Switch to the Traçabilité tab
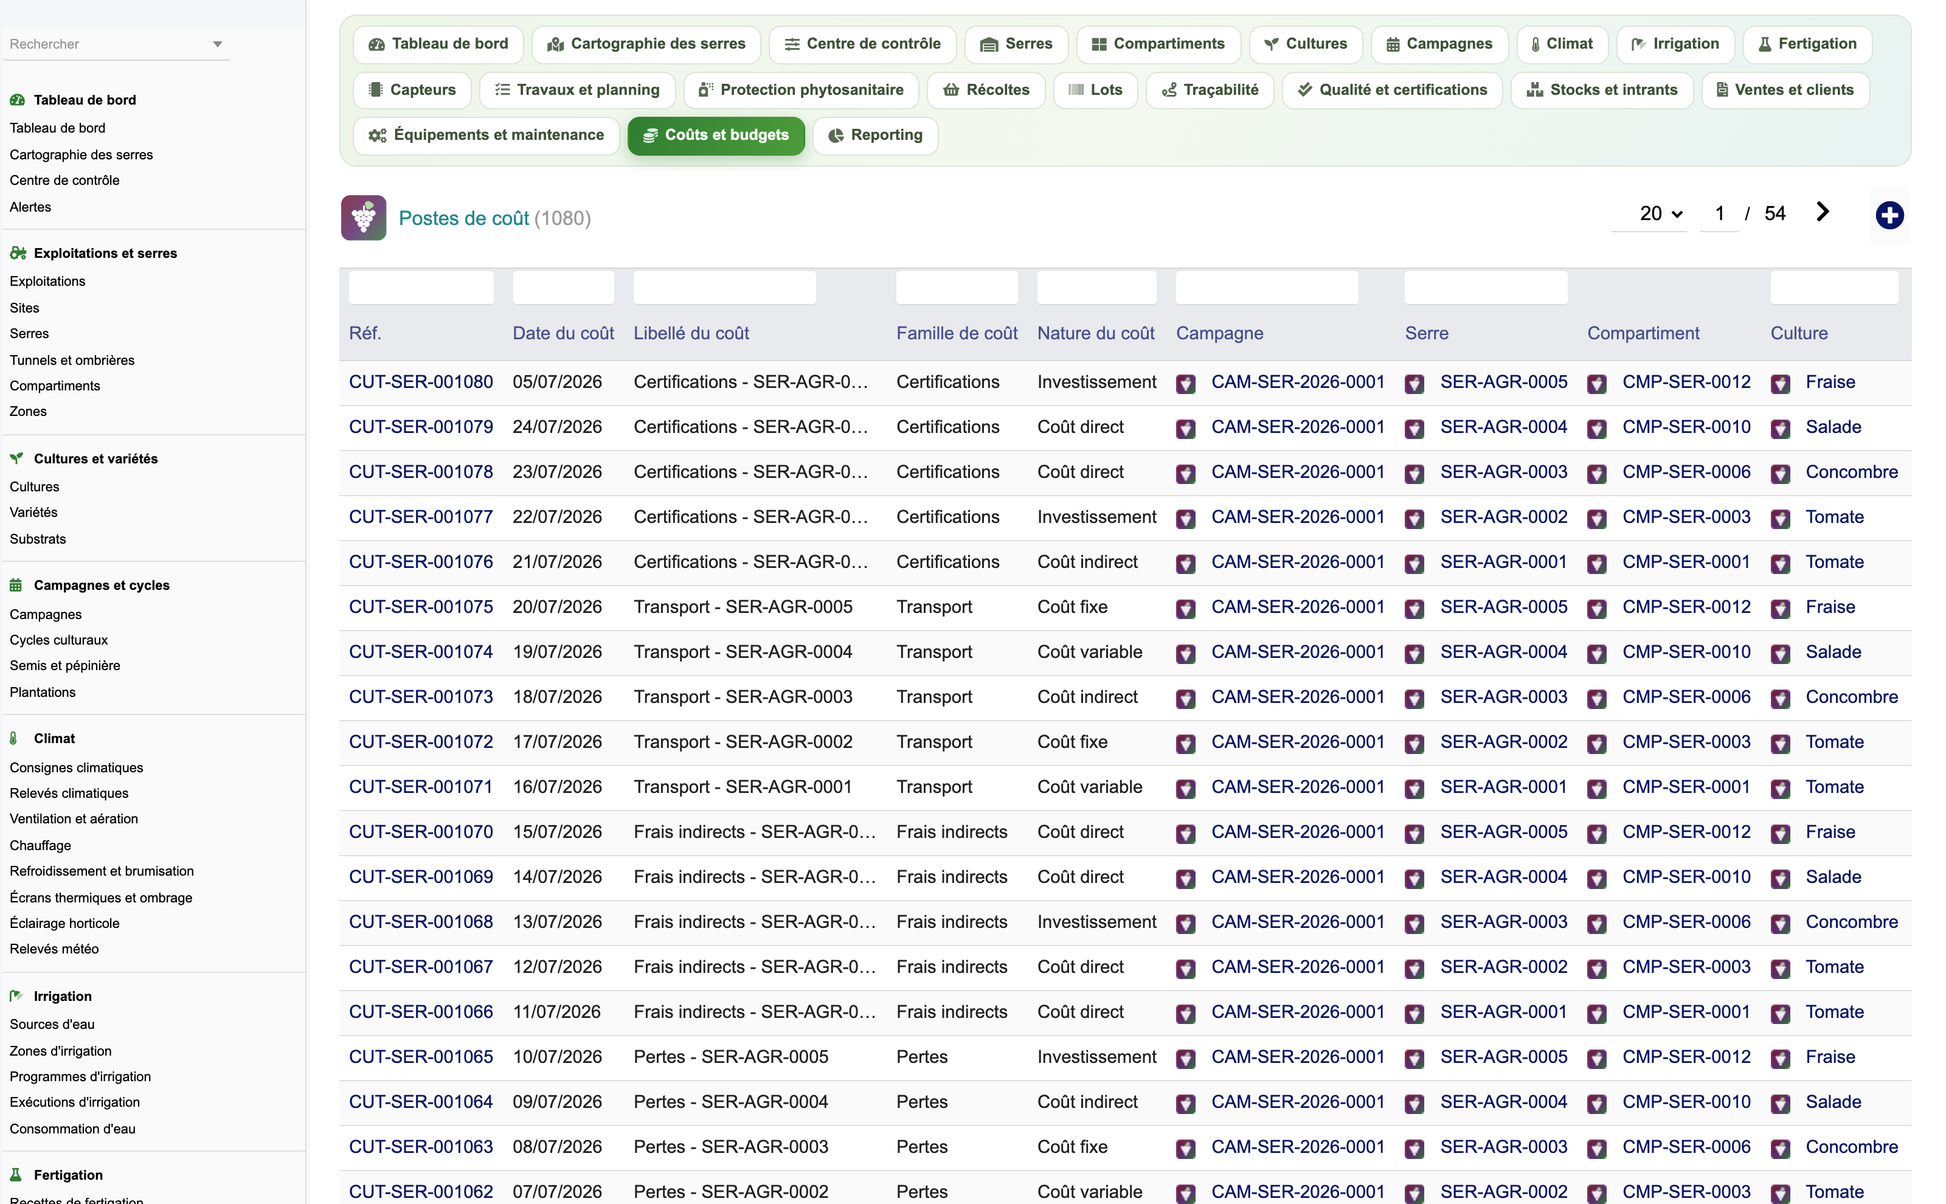Screen dimensions: 1946x1204 pyautogui.click(x=1209, y=90)
